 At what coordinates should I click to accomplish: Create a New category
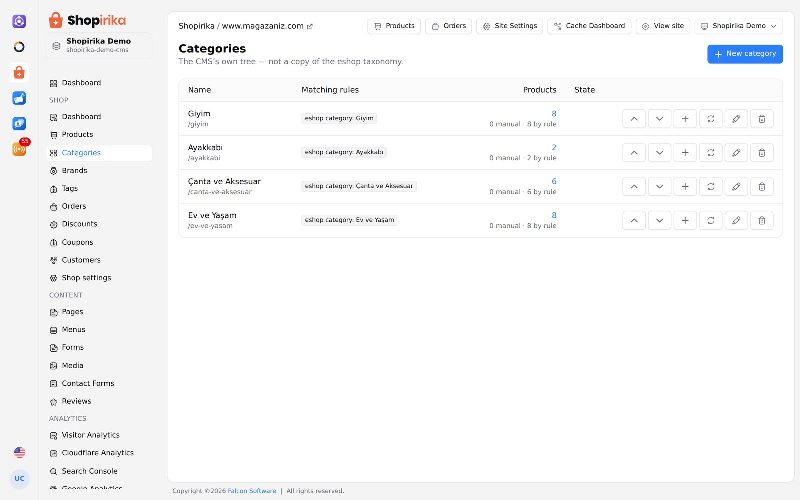pos(745,54)
